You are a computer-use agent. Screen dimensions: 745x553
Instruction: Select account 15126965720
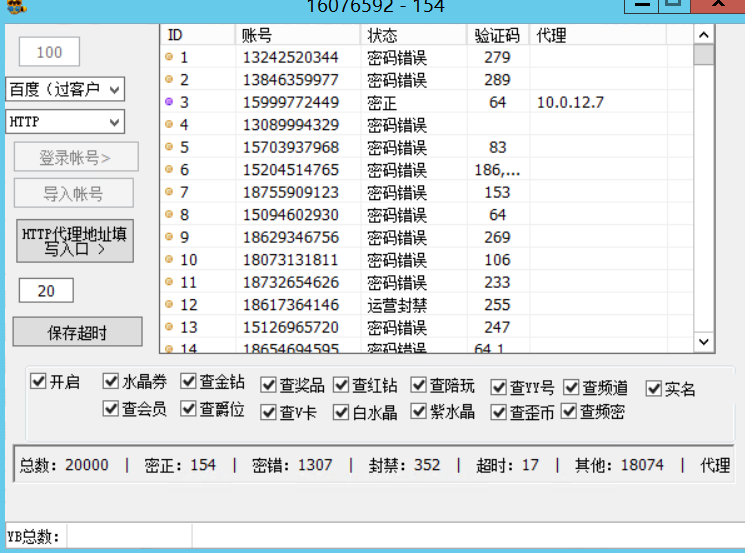[x=290, y=327]
